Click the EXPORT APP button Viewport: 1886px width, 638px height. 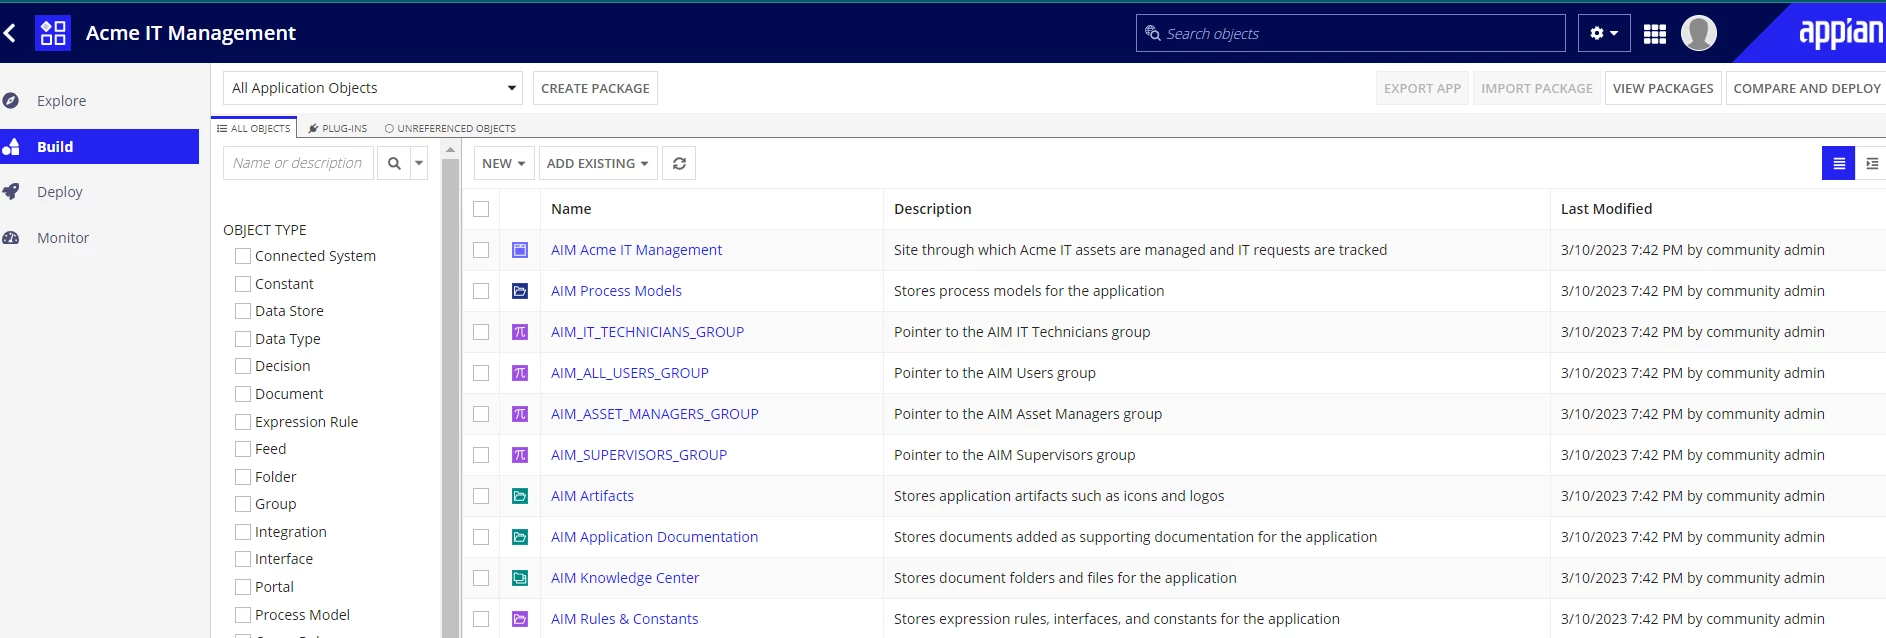pyautogui.click(x=1422, y=88)
